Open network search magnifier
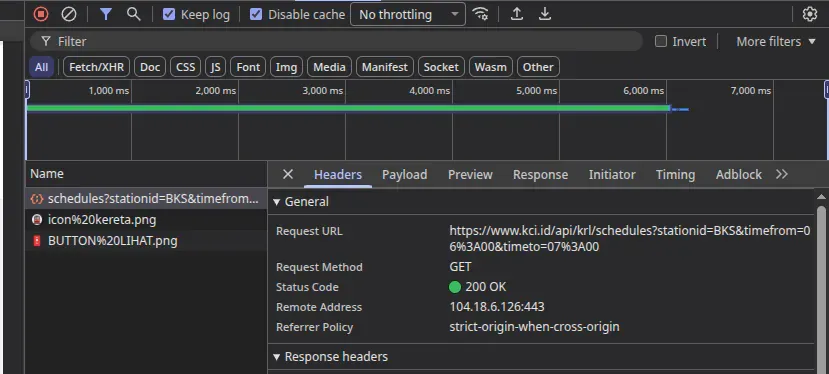The image size is (829, 374). click(x=134, y=14)
